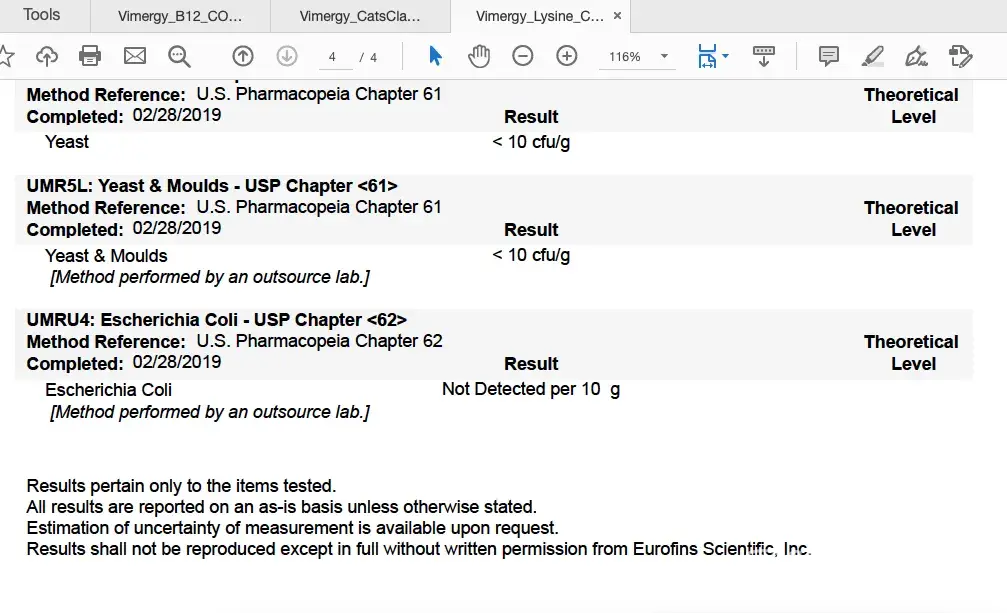Zoom in with plus button
This screenshot has width=1007, height=613.
567,56
